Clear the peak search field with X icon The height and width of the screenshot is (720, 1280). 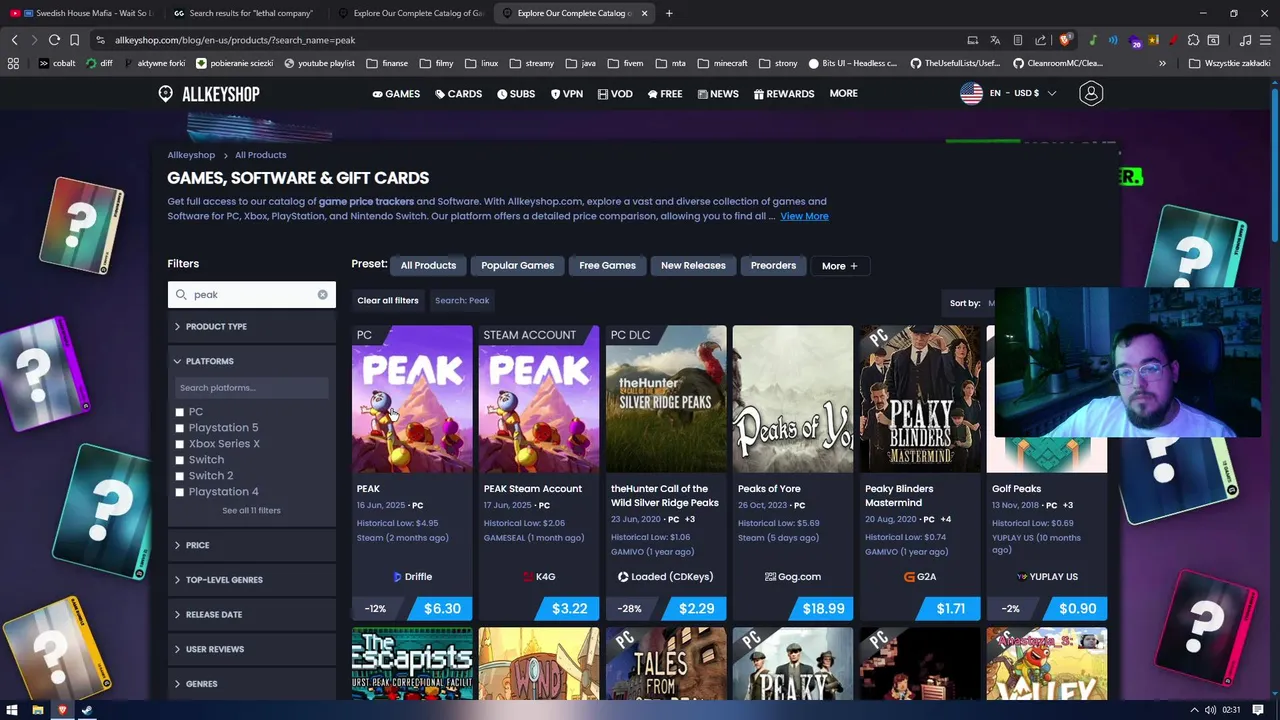point(322,295)
